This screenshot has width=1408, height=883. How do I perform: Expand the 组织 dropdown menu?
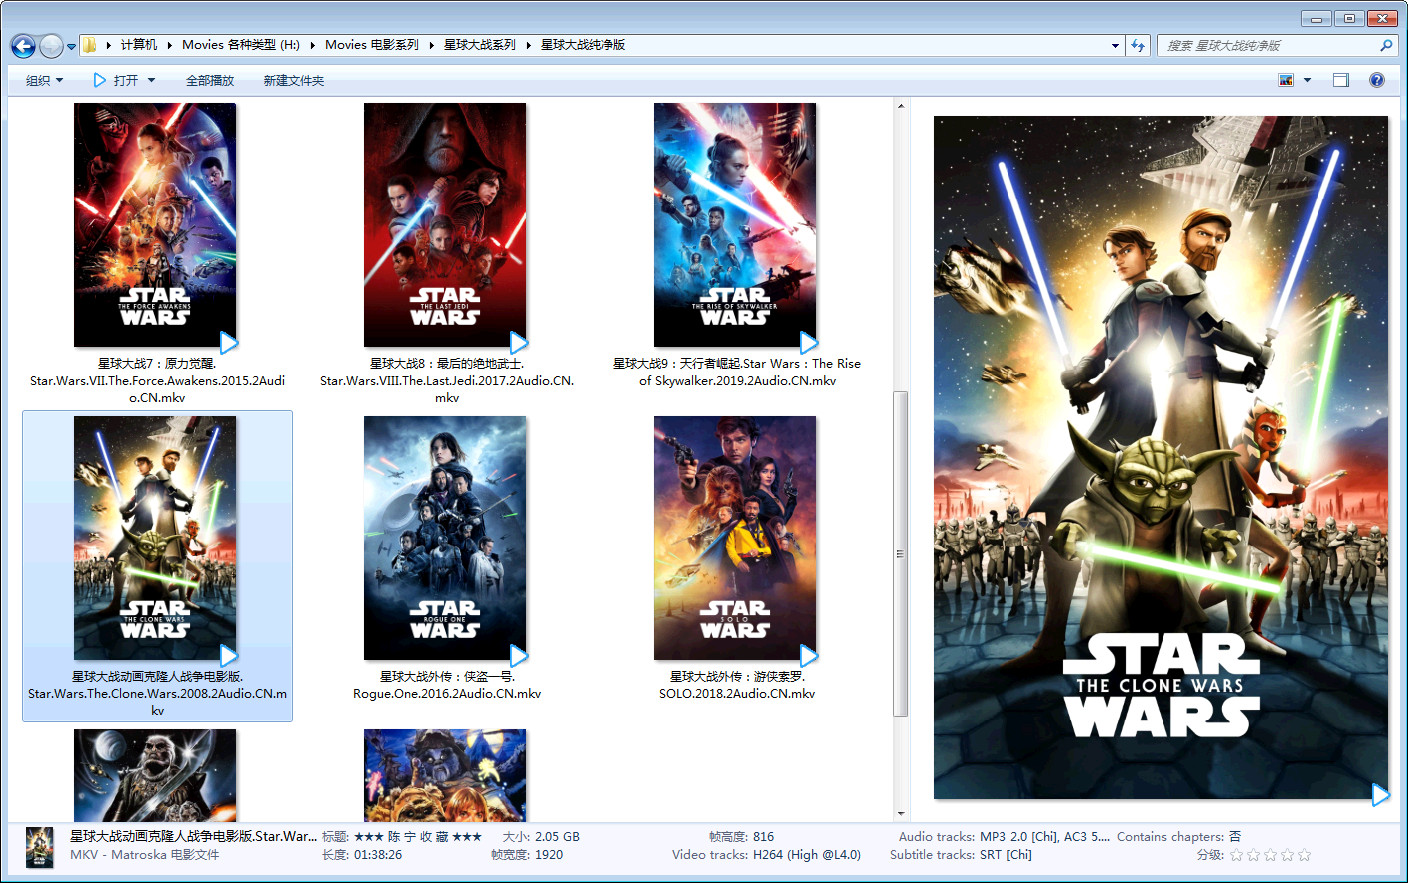coord(44,80)
